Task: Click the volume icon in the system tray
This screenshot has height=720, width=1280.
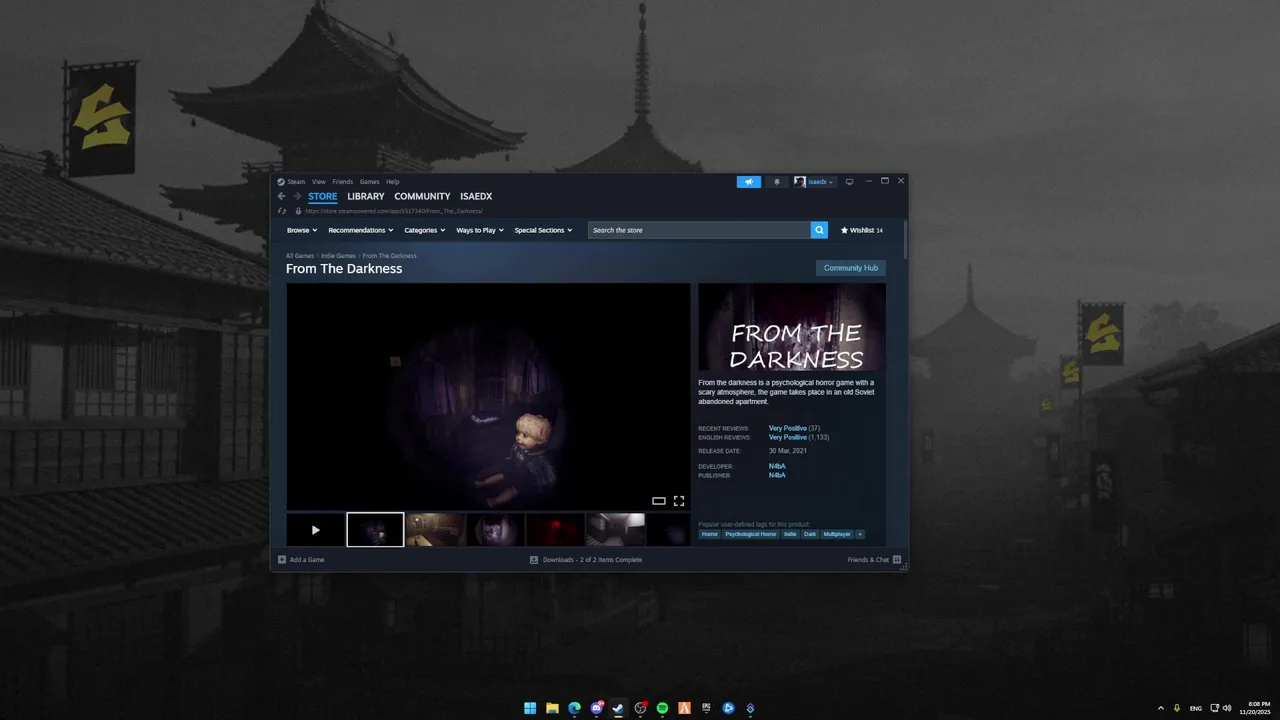Action: click(x=1227, y=708)
